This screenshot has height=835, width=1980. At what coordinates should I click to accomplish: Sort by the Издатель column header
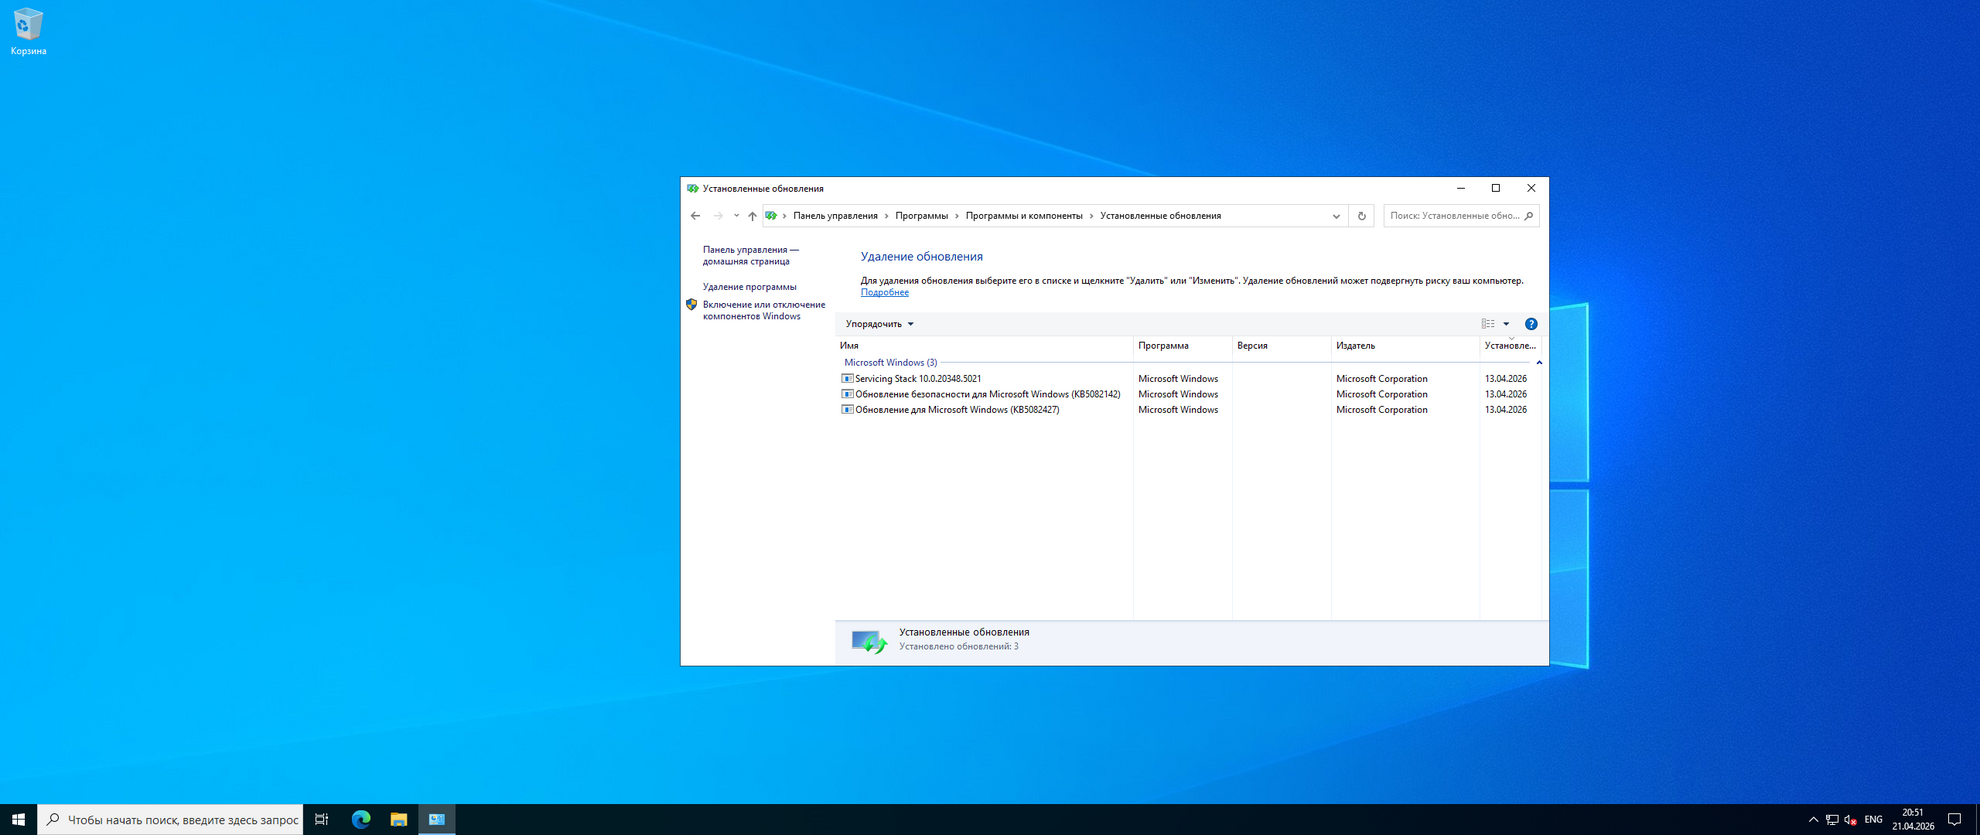[1355, 346]
